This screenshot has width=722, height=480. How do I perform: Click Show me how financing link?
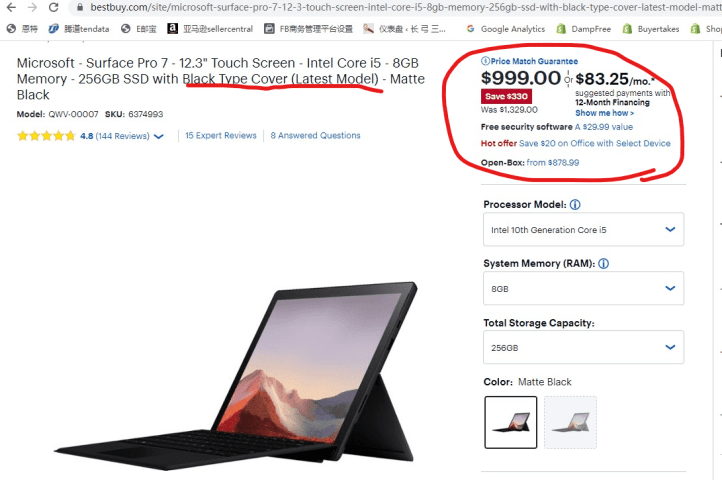coord(605,113)
